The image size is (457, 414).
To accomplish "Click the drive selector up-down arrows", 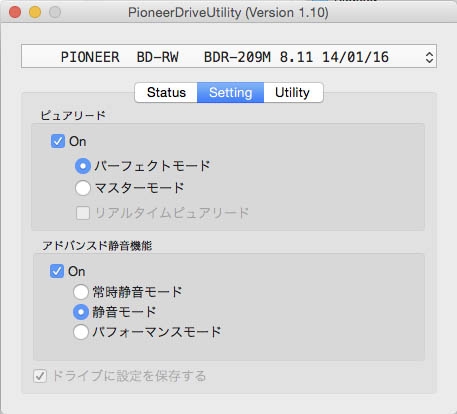I will [x=429, y=57].
